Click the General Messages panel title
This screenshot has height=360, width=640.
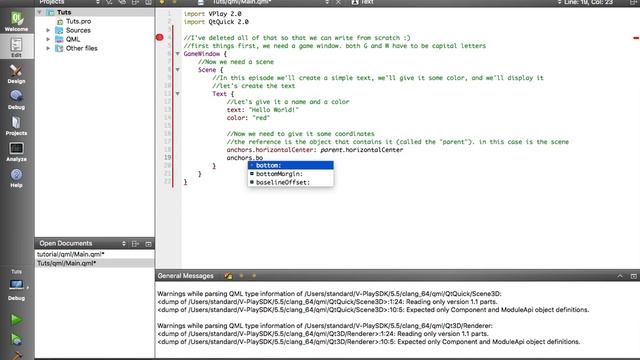pos(186,276)
